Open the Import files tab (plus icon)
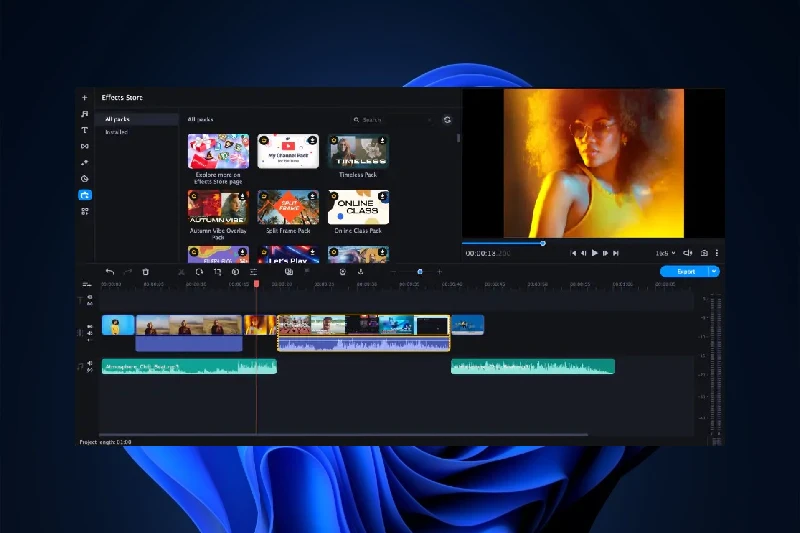Image resolution: width=800 pixels, height=533 pixels. click(85, 97)
